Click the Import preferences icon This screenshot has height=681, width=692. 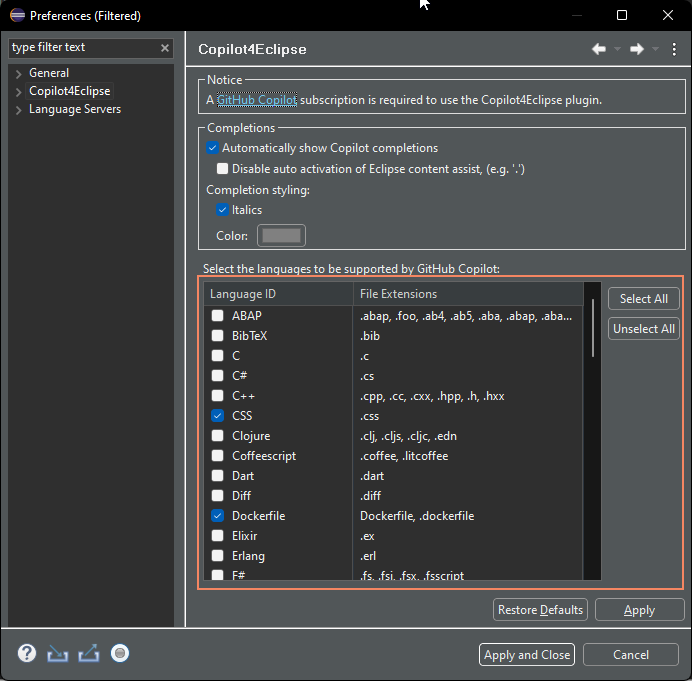[58, 654]
